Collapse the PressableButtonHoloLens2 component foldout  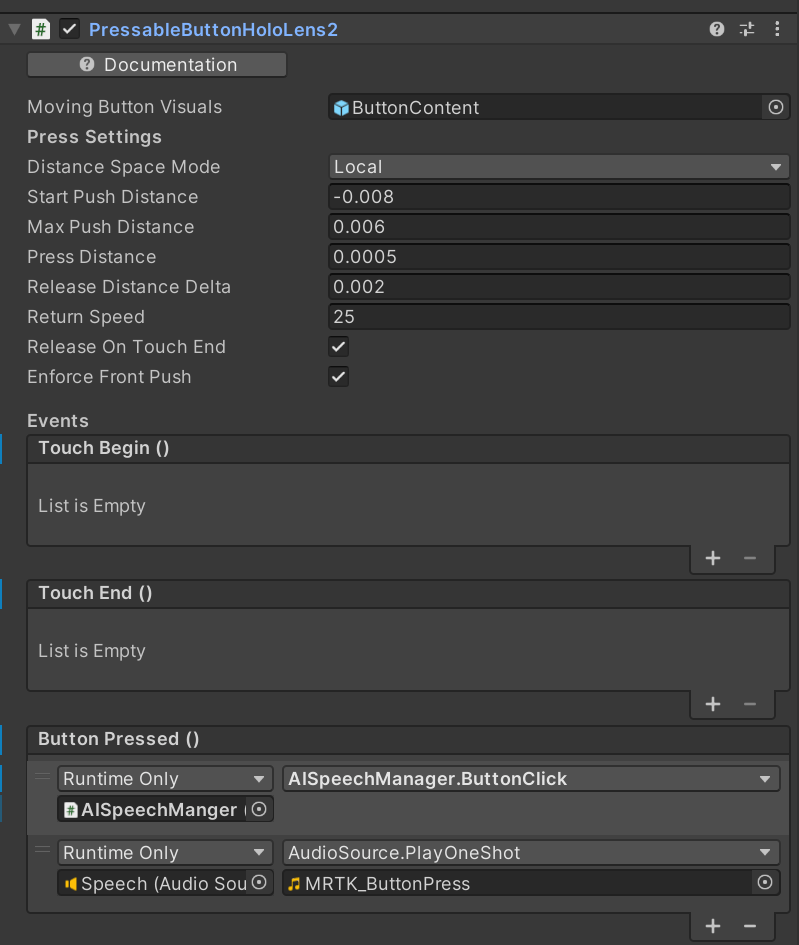[14, 29]
